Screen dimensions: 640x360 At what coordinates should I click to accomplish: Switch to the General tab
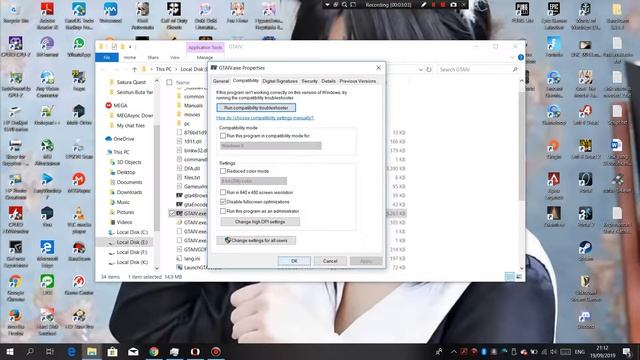coord(221,81)
